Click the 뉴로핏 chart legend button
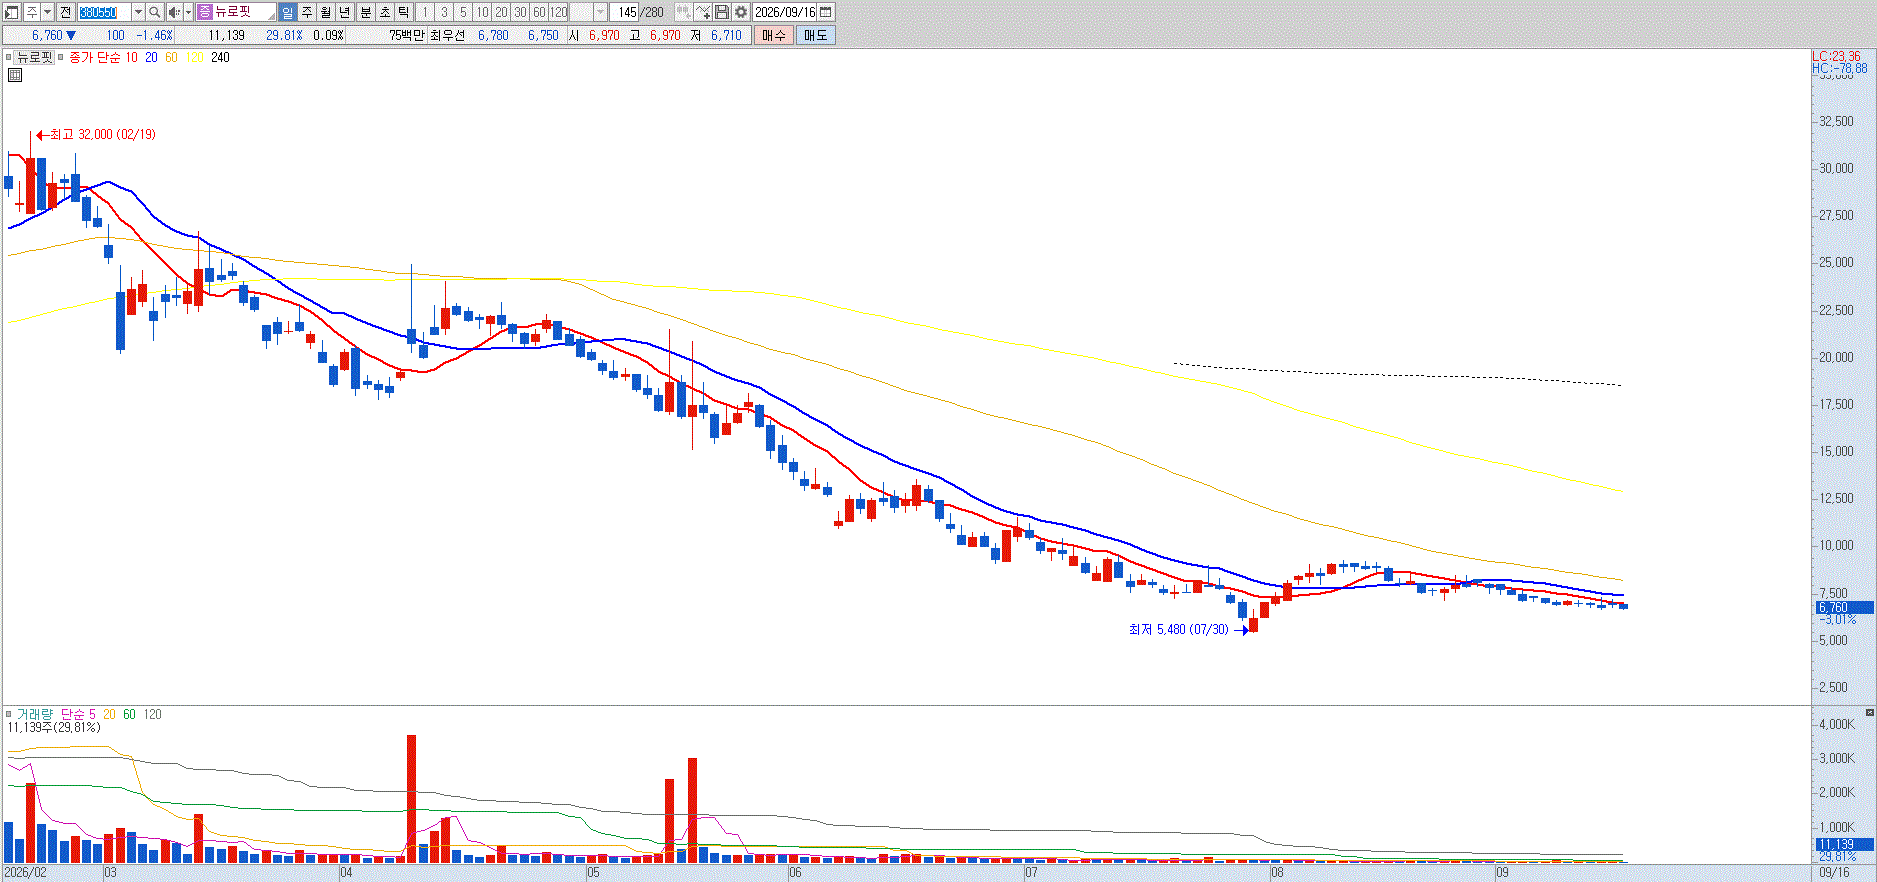The width and height of the screenshot is (1877, 882). 35,57
